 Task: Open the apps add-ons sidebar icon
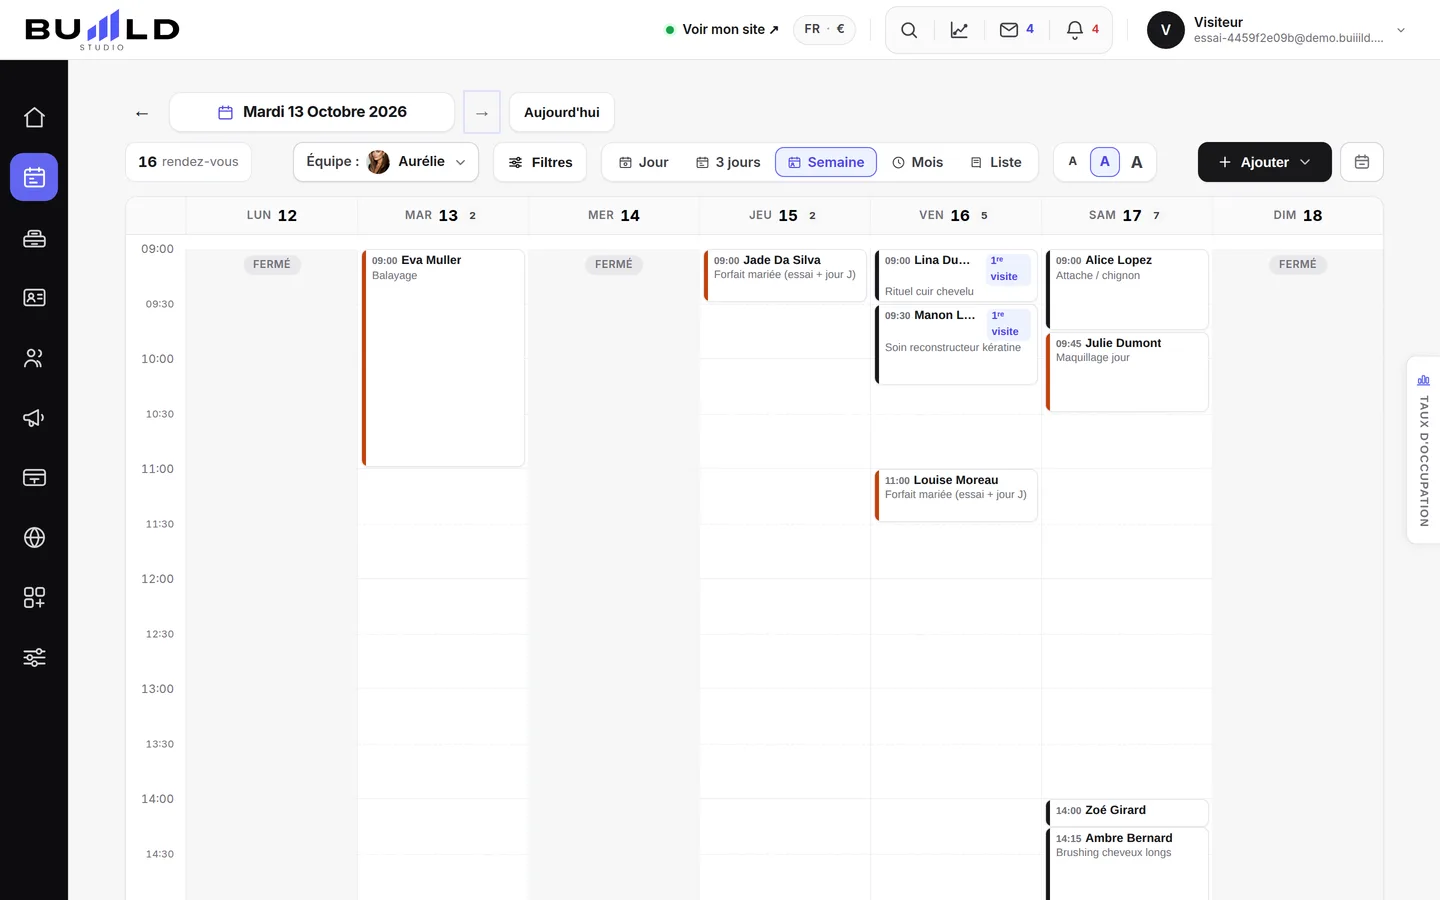[34, 597]
